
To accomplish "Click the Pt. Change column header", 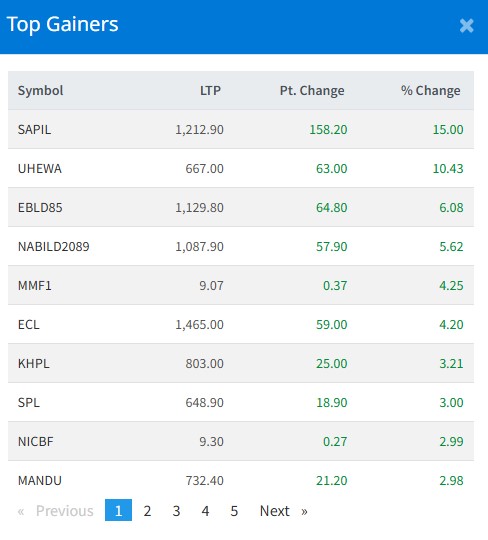I will 312,91.
